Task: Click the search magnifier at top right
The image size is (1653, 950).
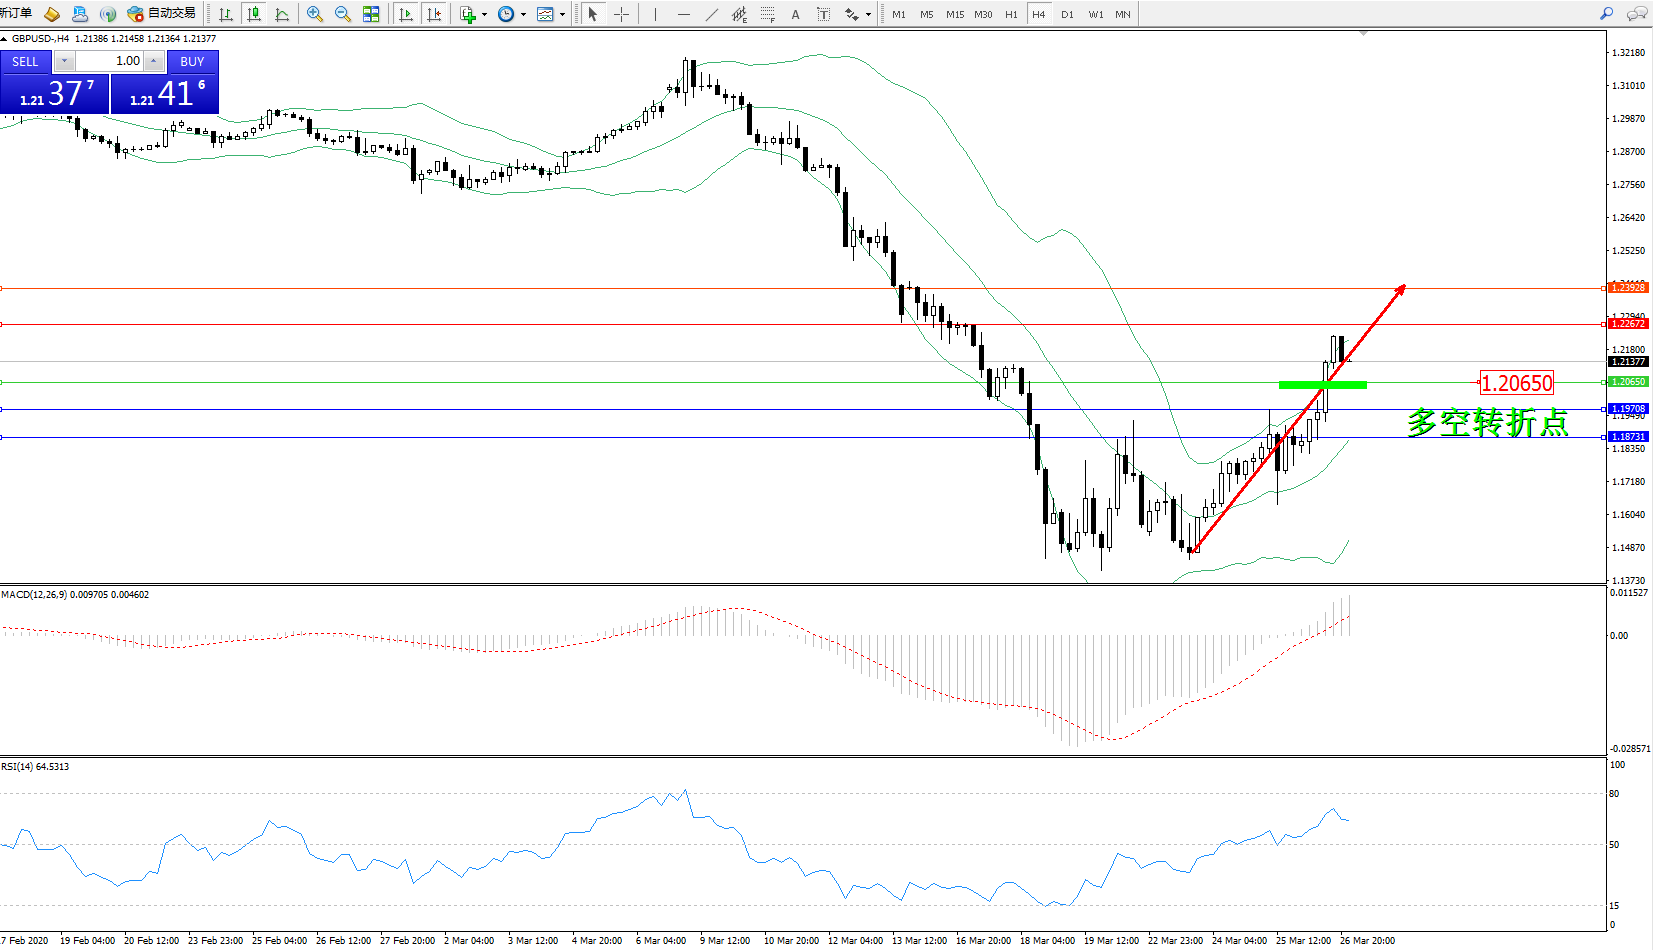Action: 1607,14
